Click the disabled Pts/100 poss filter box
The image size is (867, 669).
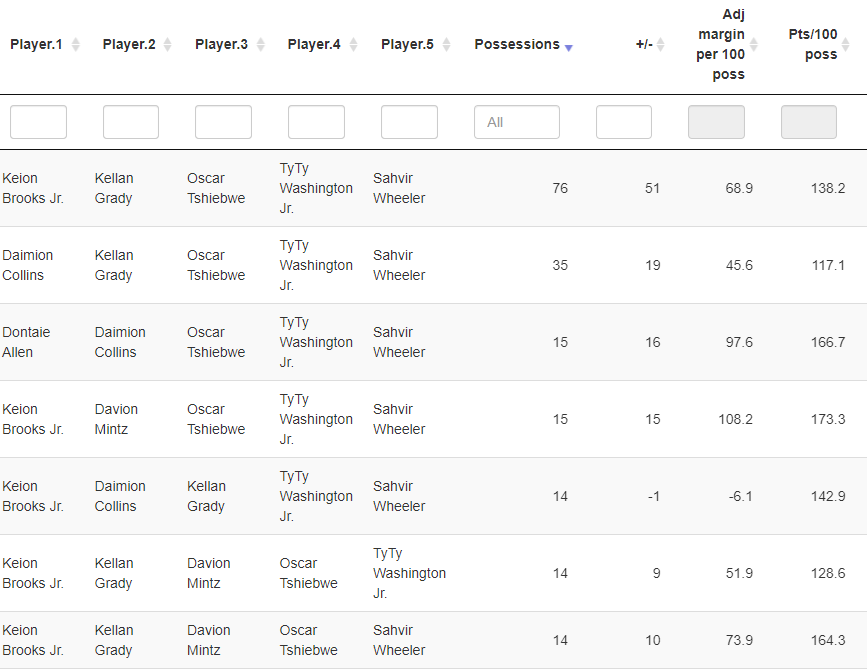[x=809, y=122]
